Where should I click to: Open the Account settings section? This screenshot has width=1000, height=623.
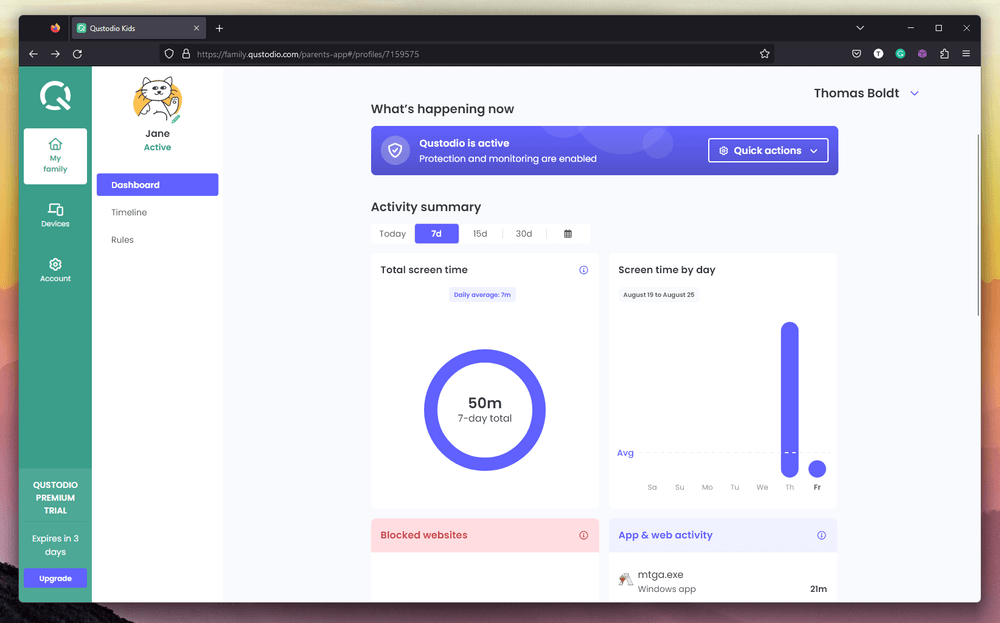55,270
